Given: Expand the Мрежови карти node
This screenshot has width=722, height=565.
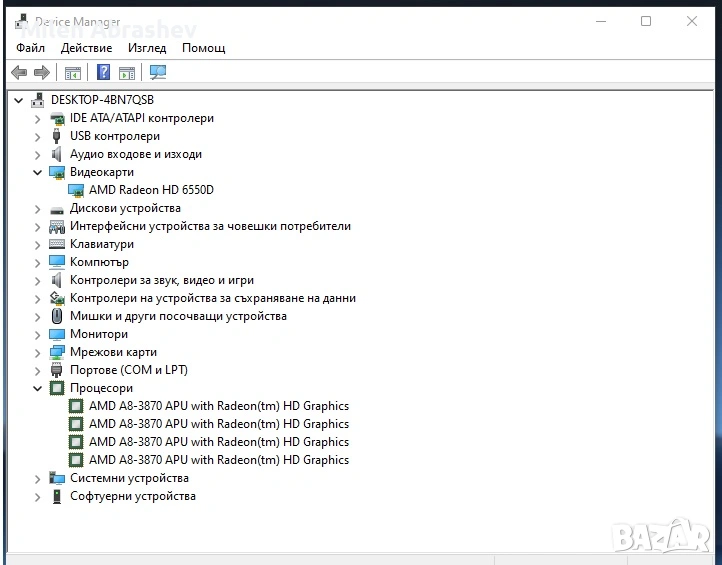Looking at the screenshot, I should pyautogui.click(x=38, y=352).
